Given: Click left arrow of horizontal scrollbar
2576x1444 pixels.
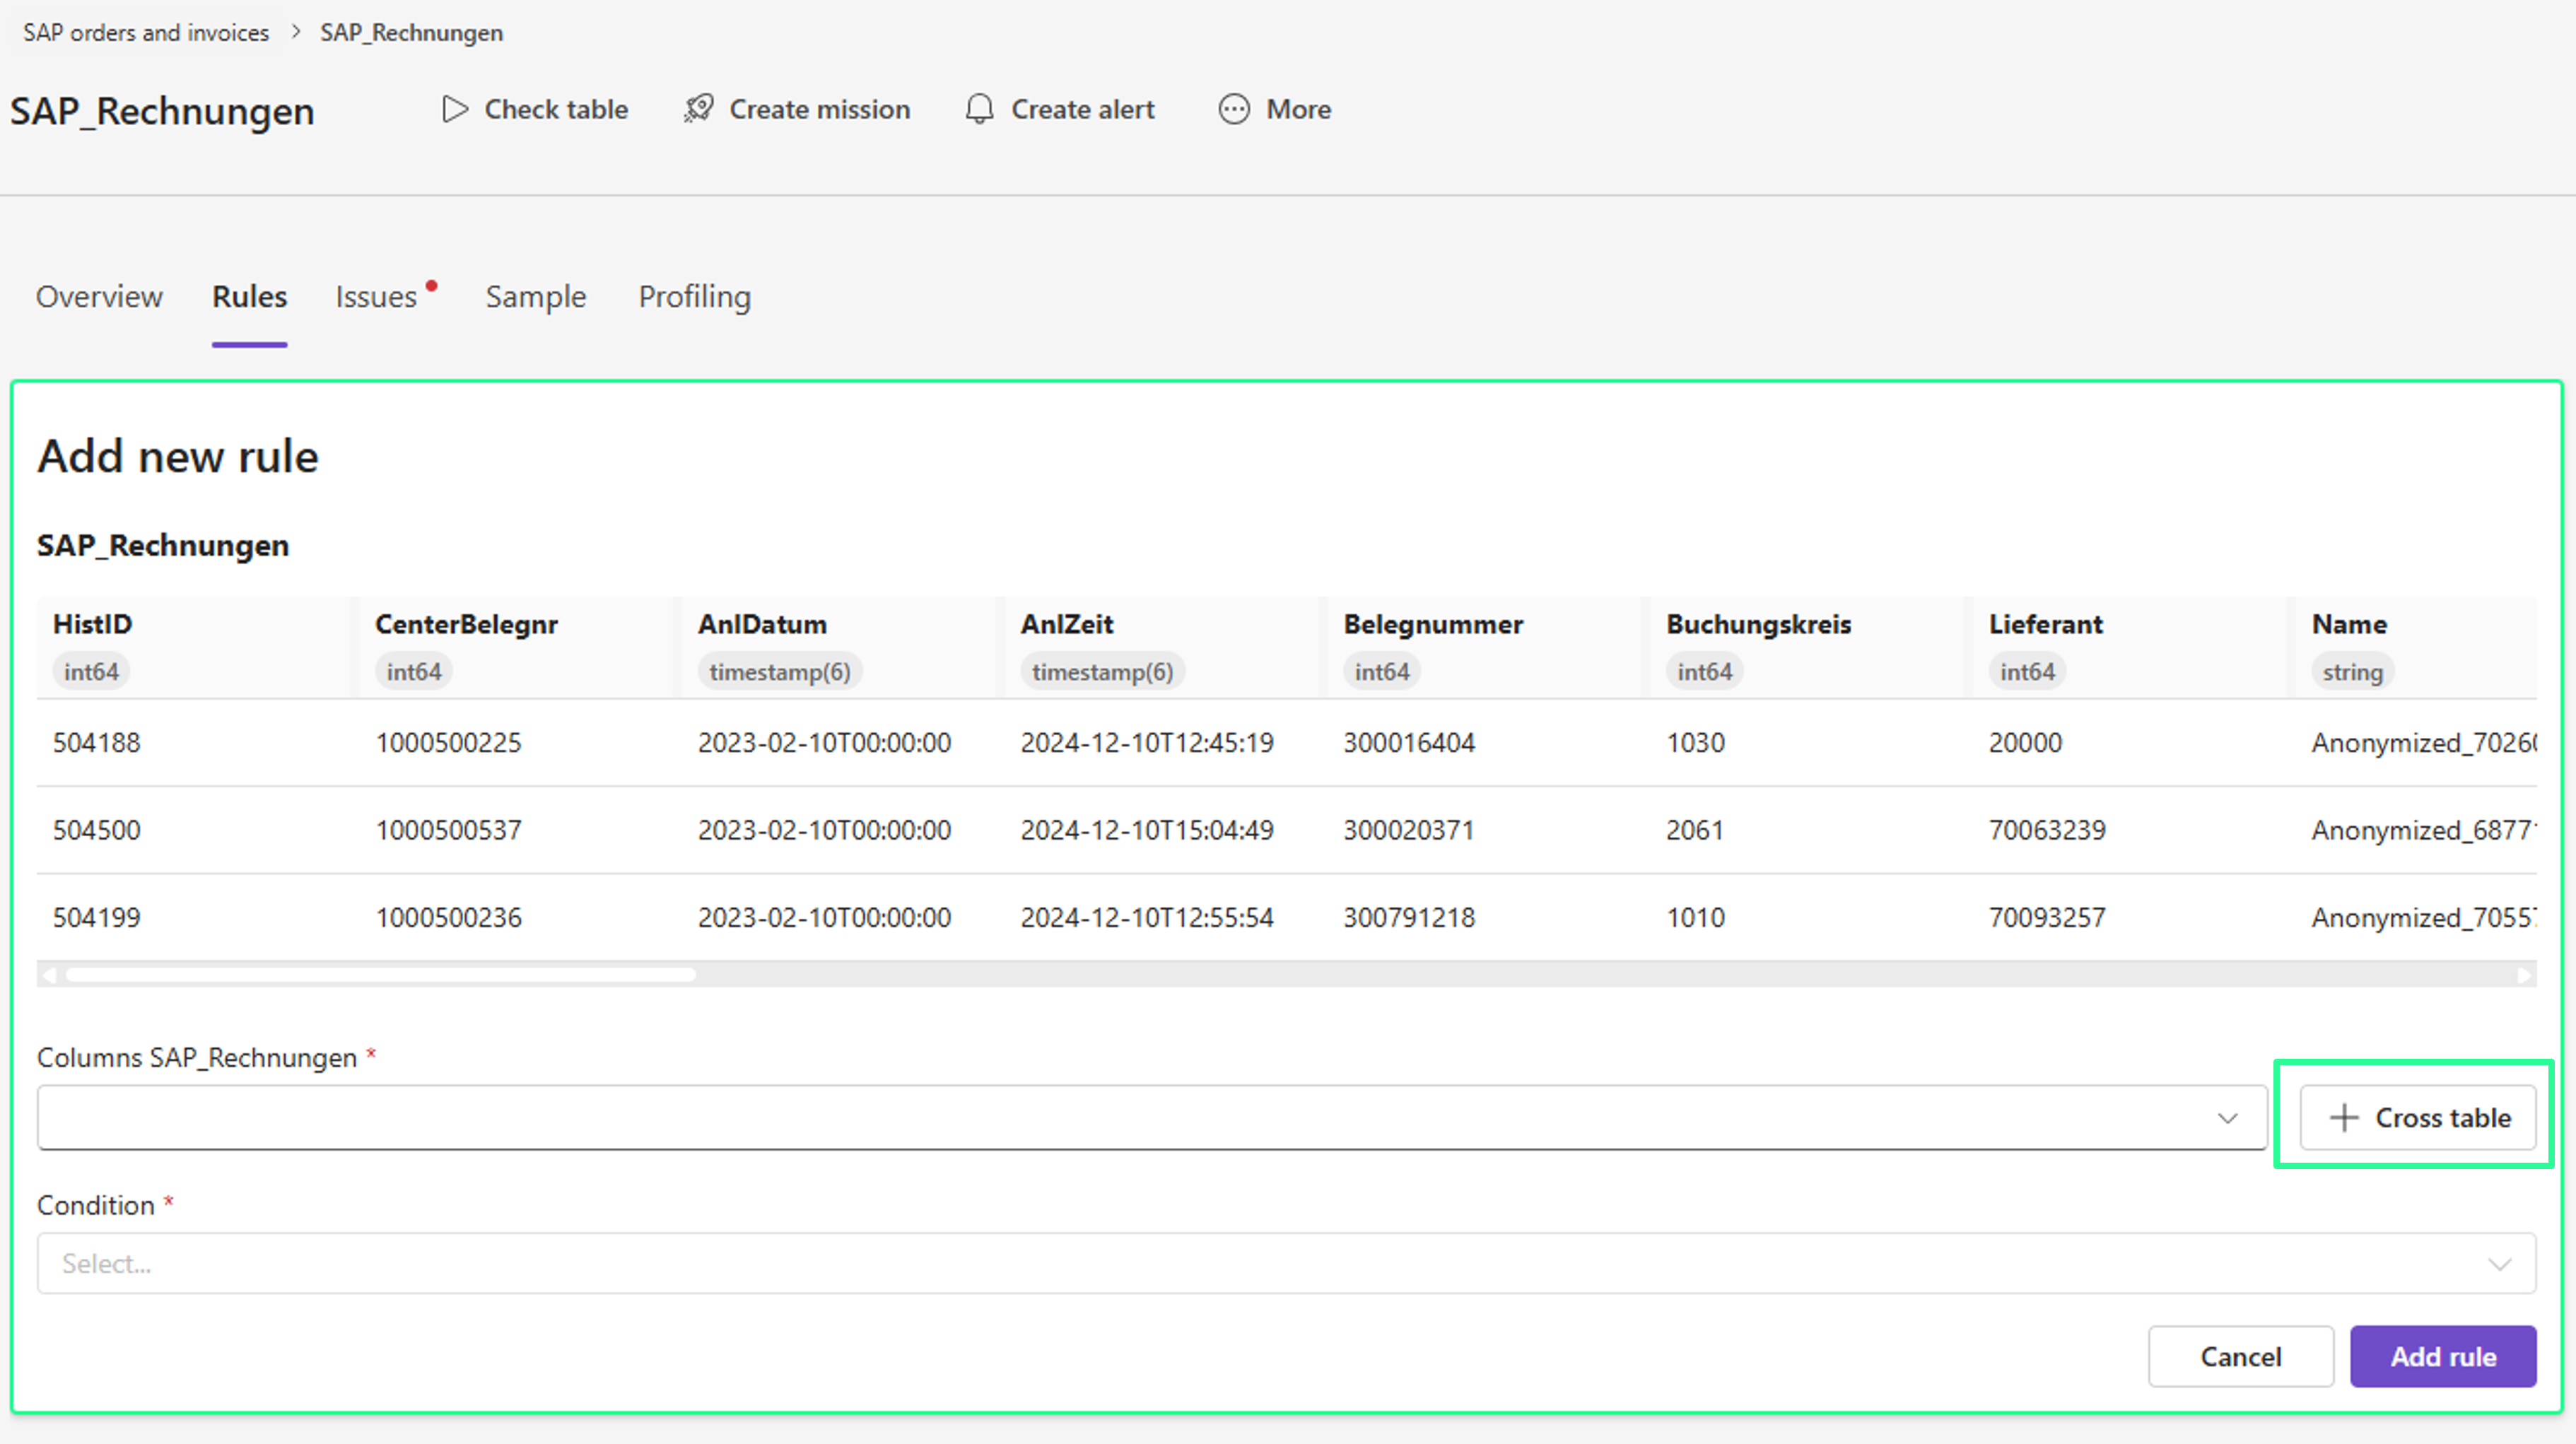Looking at the screenshot, I should tap(50, 975).
